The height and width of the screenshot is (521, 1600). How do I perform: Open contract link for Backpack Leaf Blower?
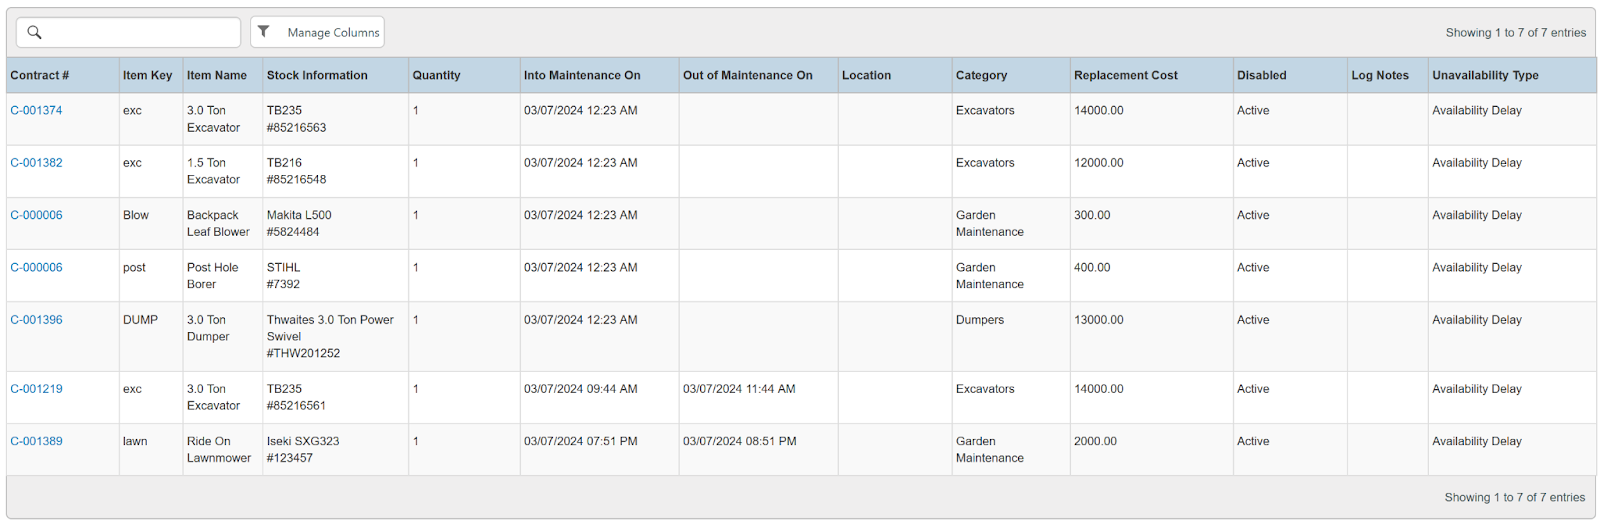36,215
